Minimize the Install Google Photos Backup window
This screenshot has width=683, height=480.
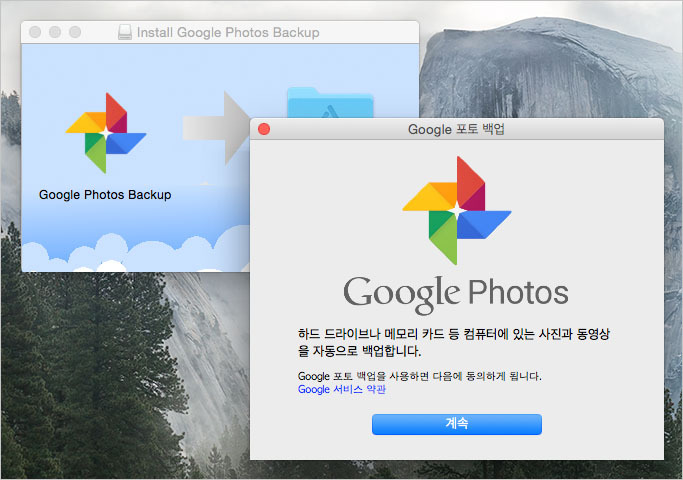click(x=55, y=32)
